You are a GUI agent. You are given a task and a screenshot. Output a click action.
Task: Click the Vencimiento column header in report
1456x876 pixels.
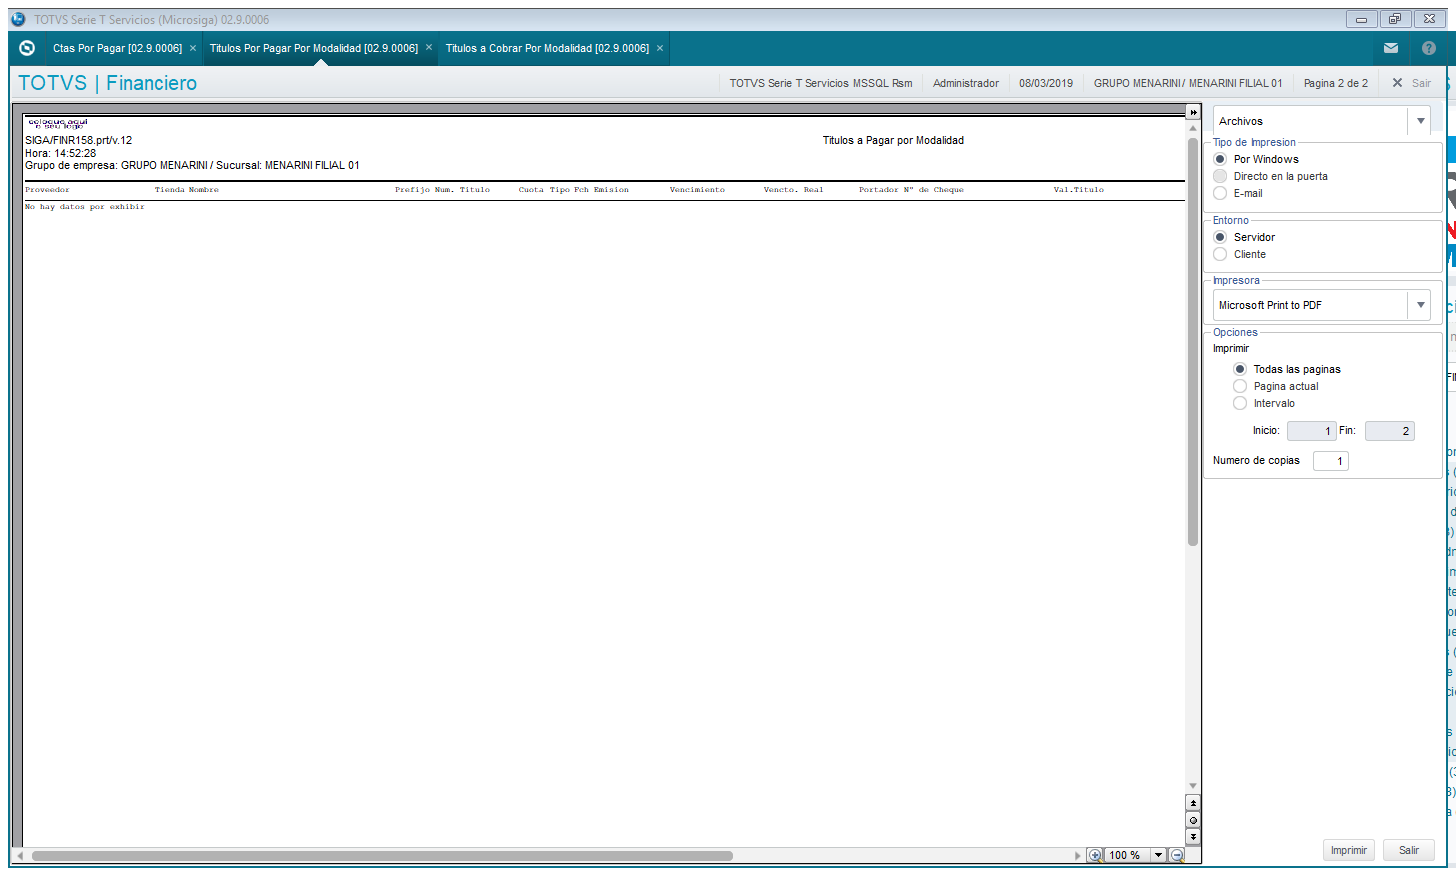(697, 190)
